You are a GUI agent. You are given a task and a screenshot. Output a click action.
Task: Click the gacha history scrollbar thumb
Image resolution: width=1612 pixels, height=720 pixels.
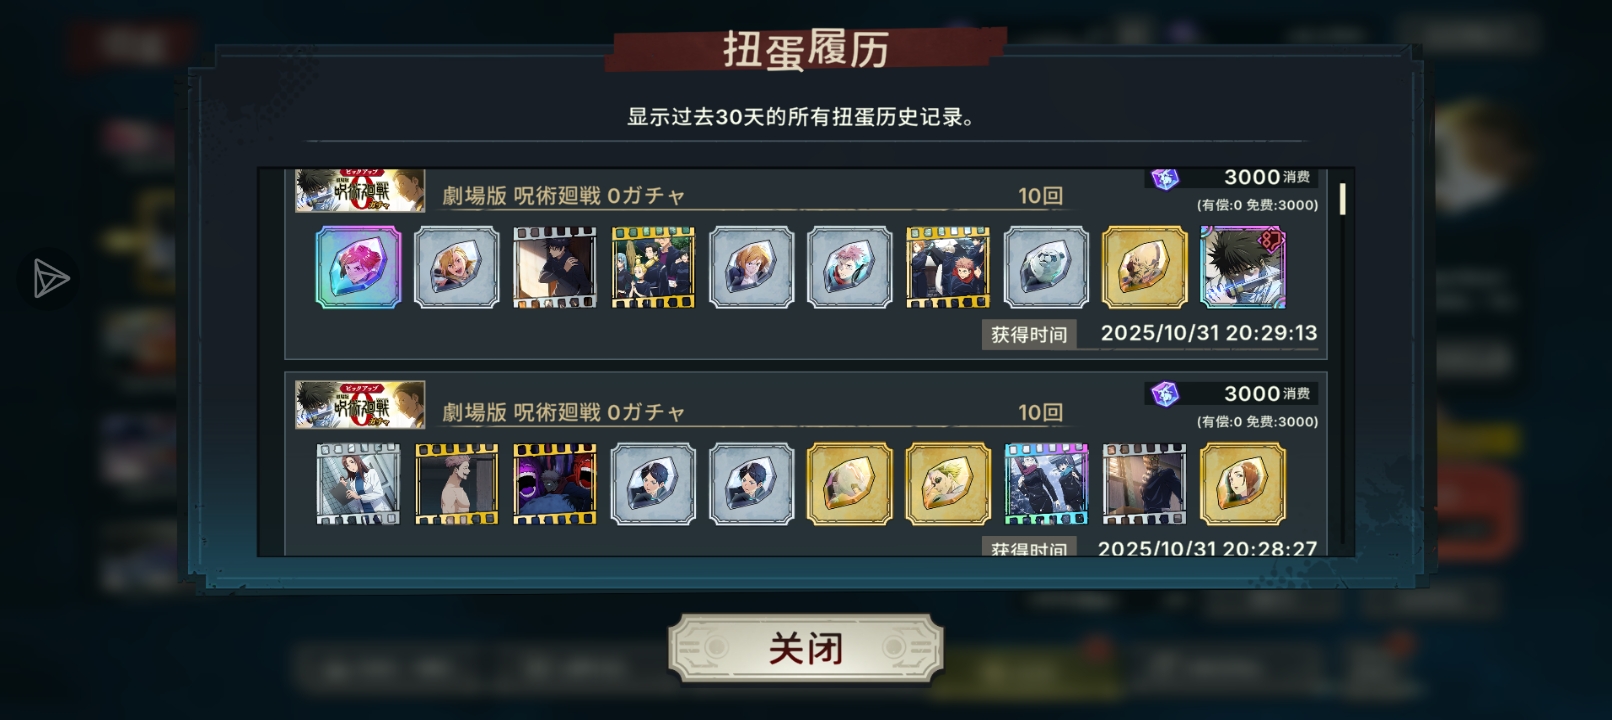click(1342, 198)
